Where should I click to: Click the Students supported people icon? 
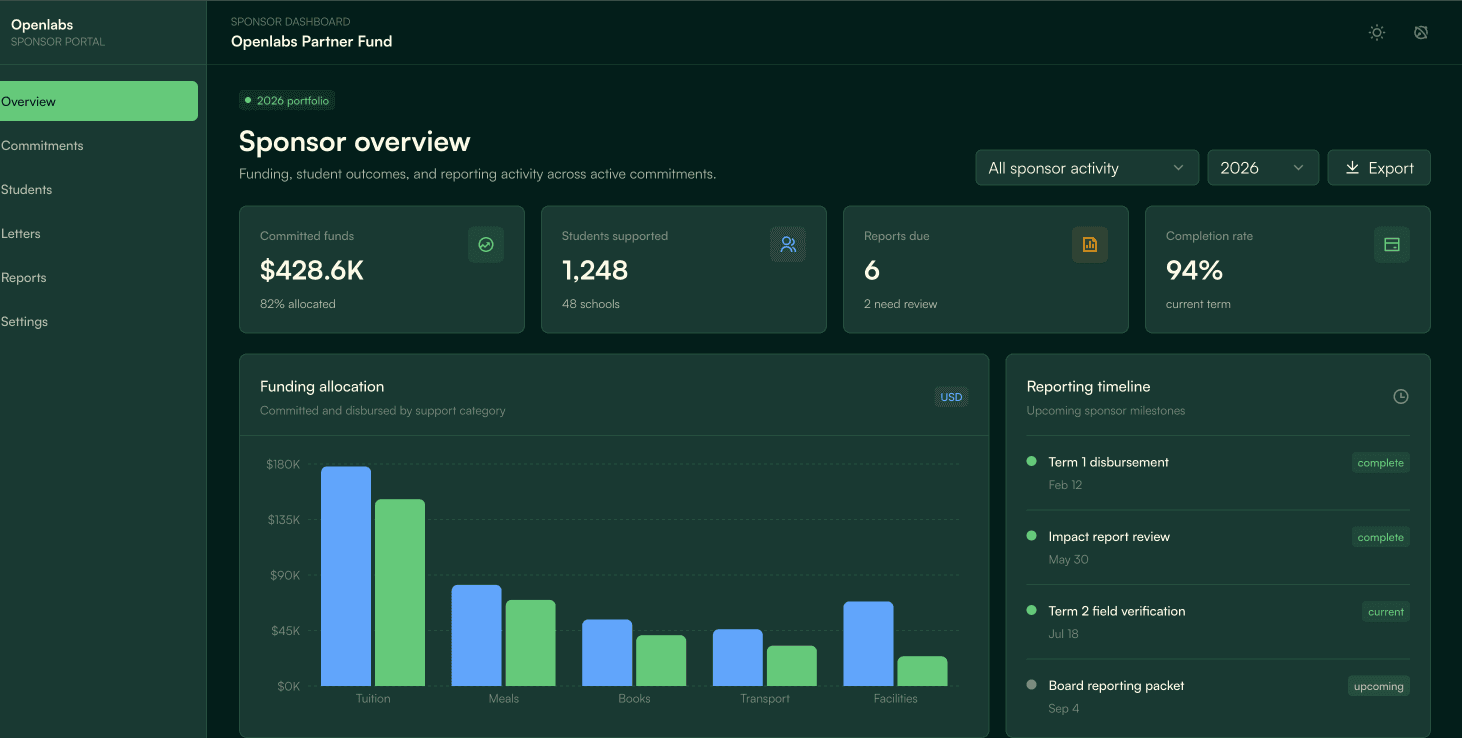coord(788,244)
